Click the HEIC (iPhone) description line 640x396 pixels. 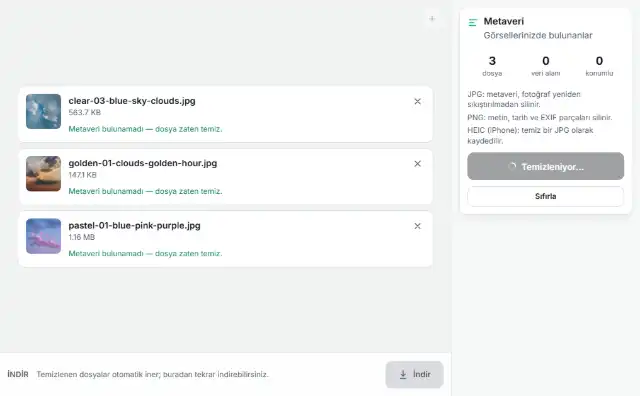coord(530,136)
